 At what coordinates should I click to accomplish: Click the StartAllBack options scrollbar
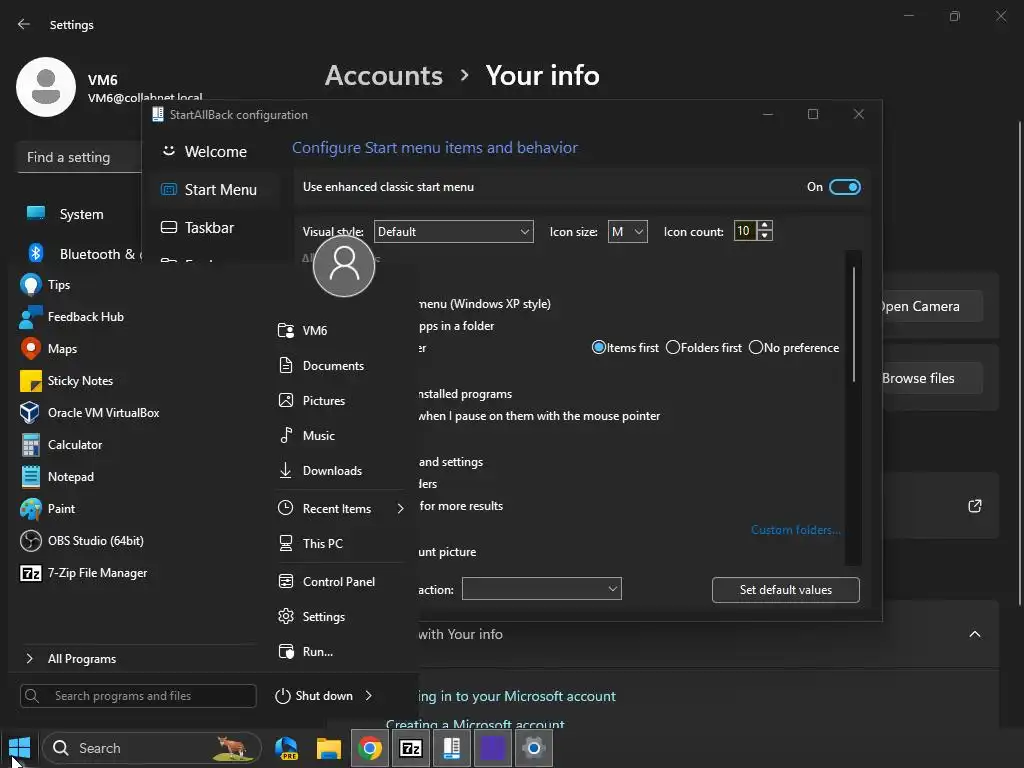[x=854, y=323]
